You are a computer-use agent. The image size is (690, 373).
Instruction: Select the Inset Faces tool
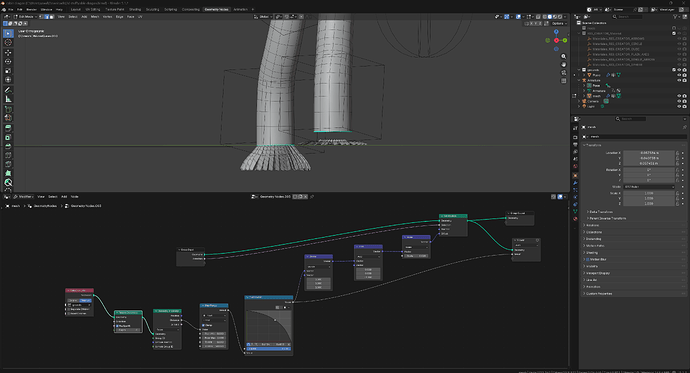click(8, 137)
